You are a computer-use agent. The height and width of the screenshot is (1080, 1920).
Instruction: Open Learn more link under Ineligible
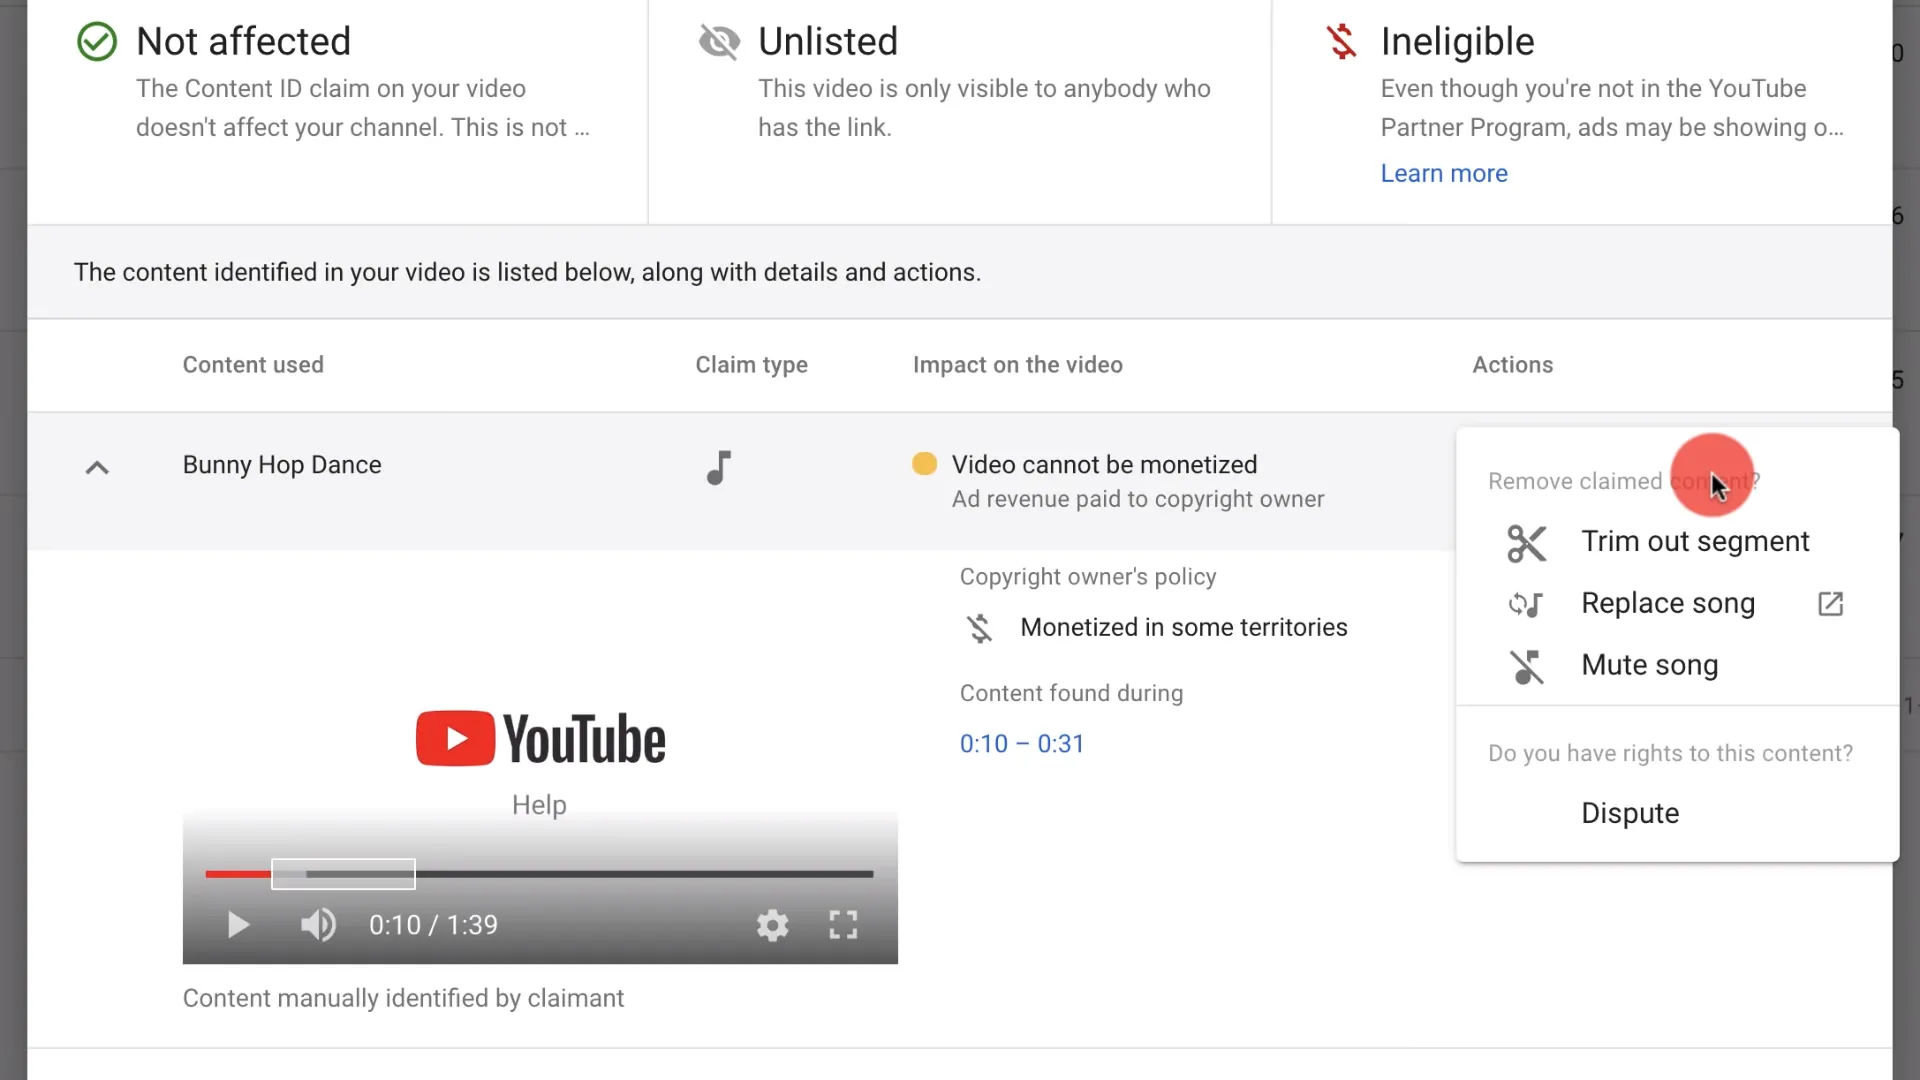pos(1443,173)
